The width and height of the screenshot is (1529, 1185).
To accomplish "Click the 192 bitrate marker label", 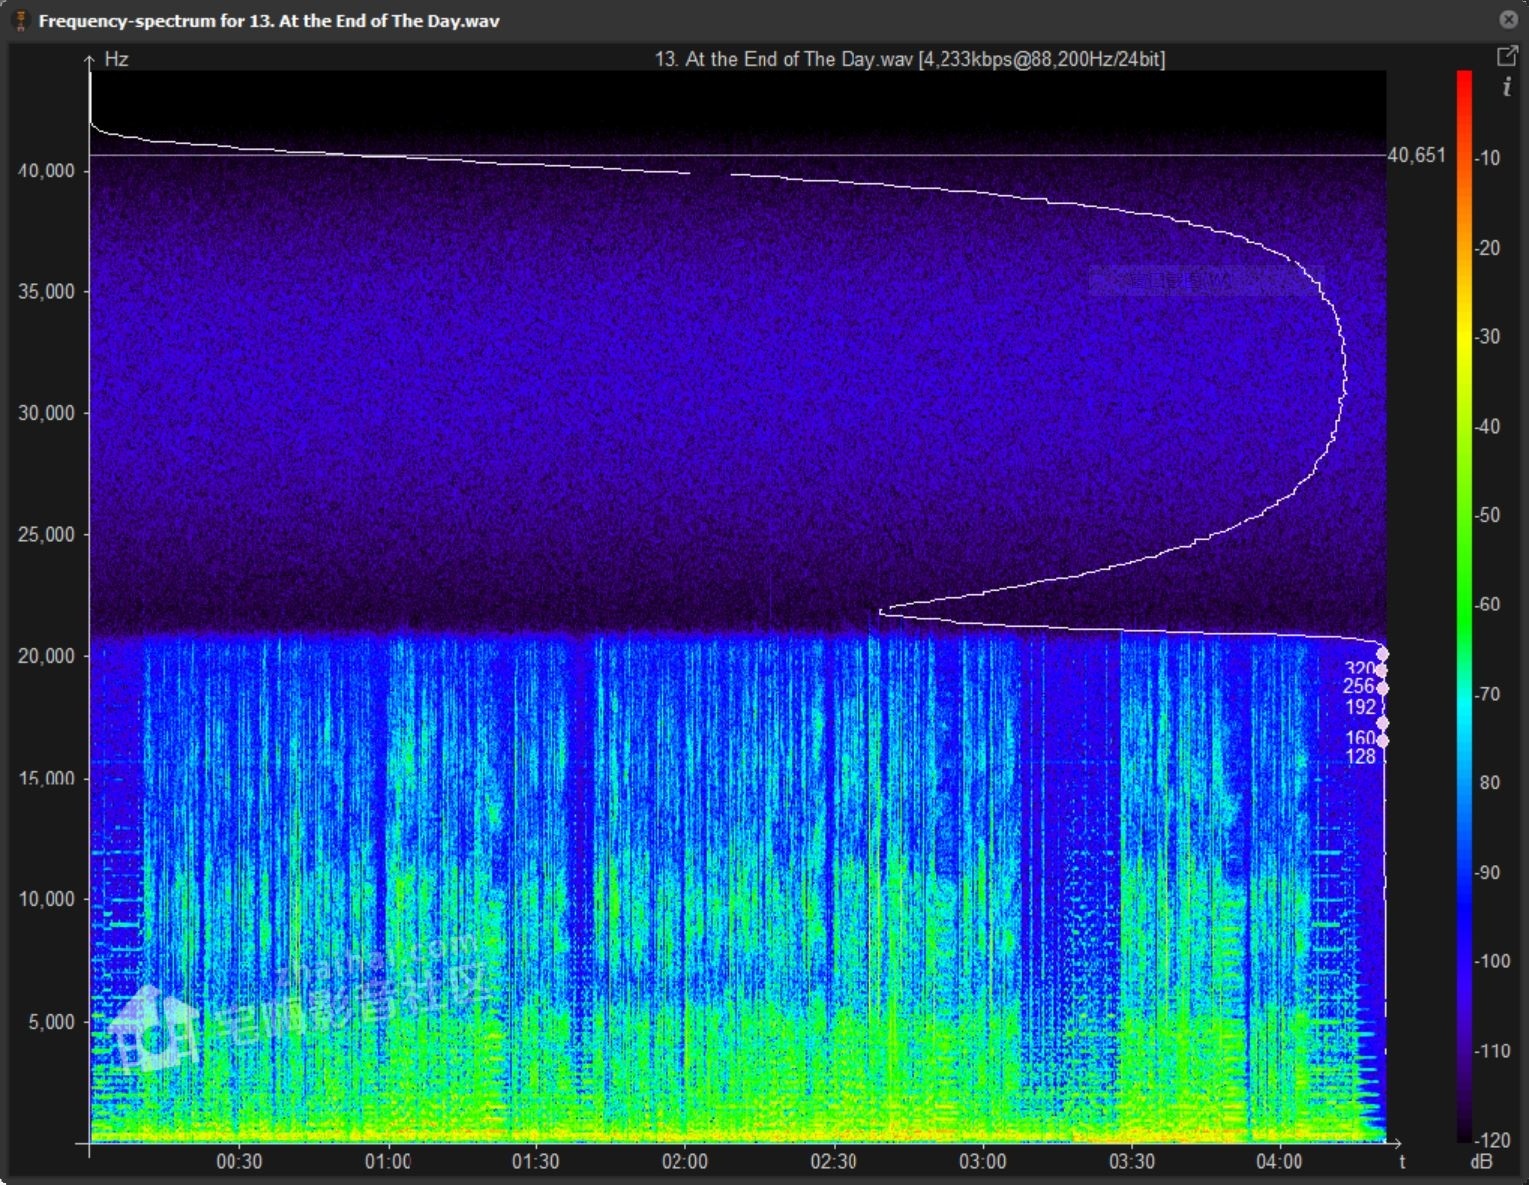I will point(1361,707).
